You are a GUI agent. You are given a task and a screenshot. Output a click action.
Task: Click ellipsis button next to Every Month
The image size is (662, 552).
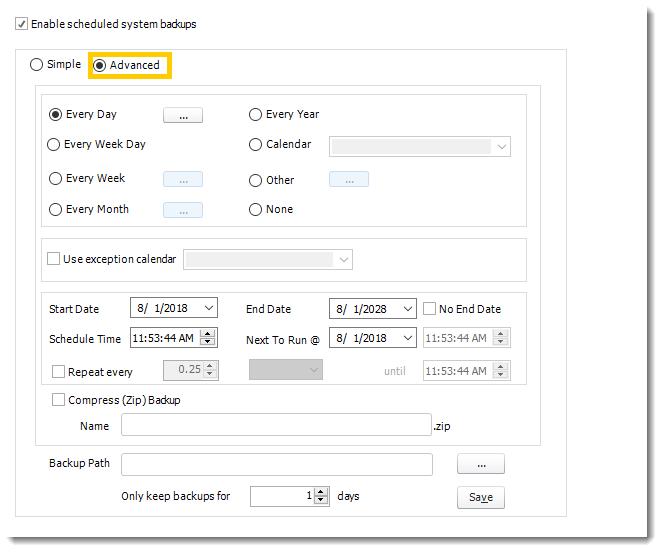tap(183, 210)
